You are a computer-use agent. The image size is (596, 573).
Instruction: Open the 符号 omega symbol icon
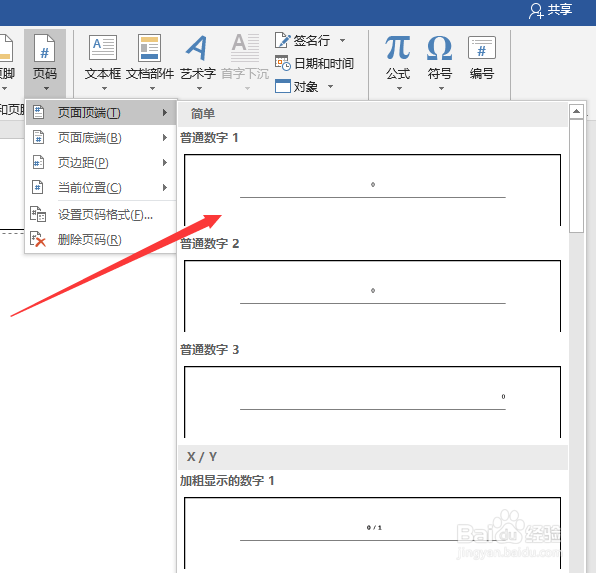(x=439, y=48)
